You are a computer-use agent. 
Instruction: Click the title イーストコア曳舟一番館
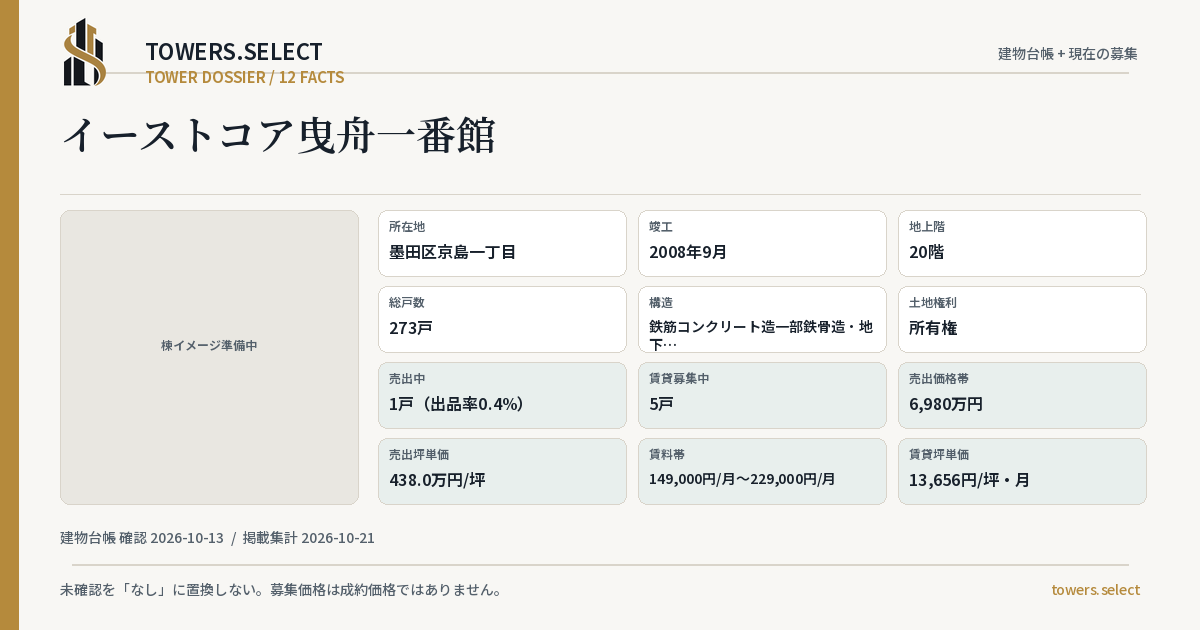tap(279, 135)
